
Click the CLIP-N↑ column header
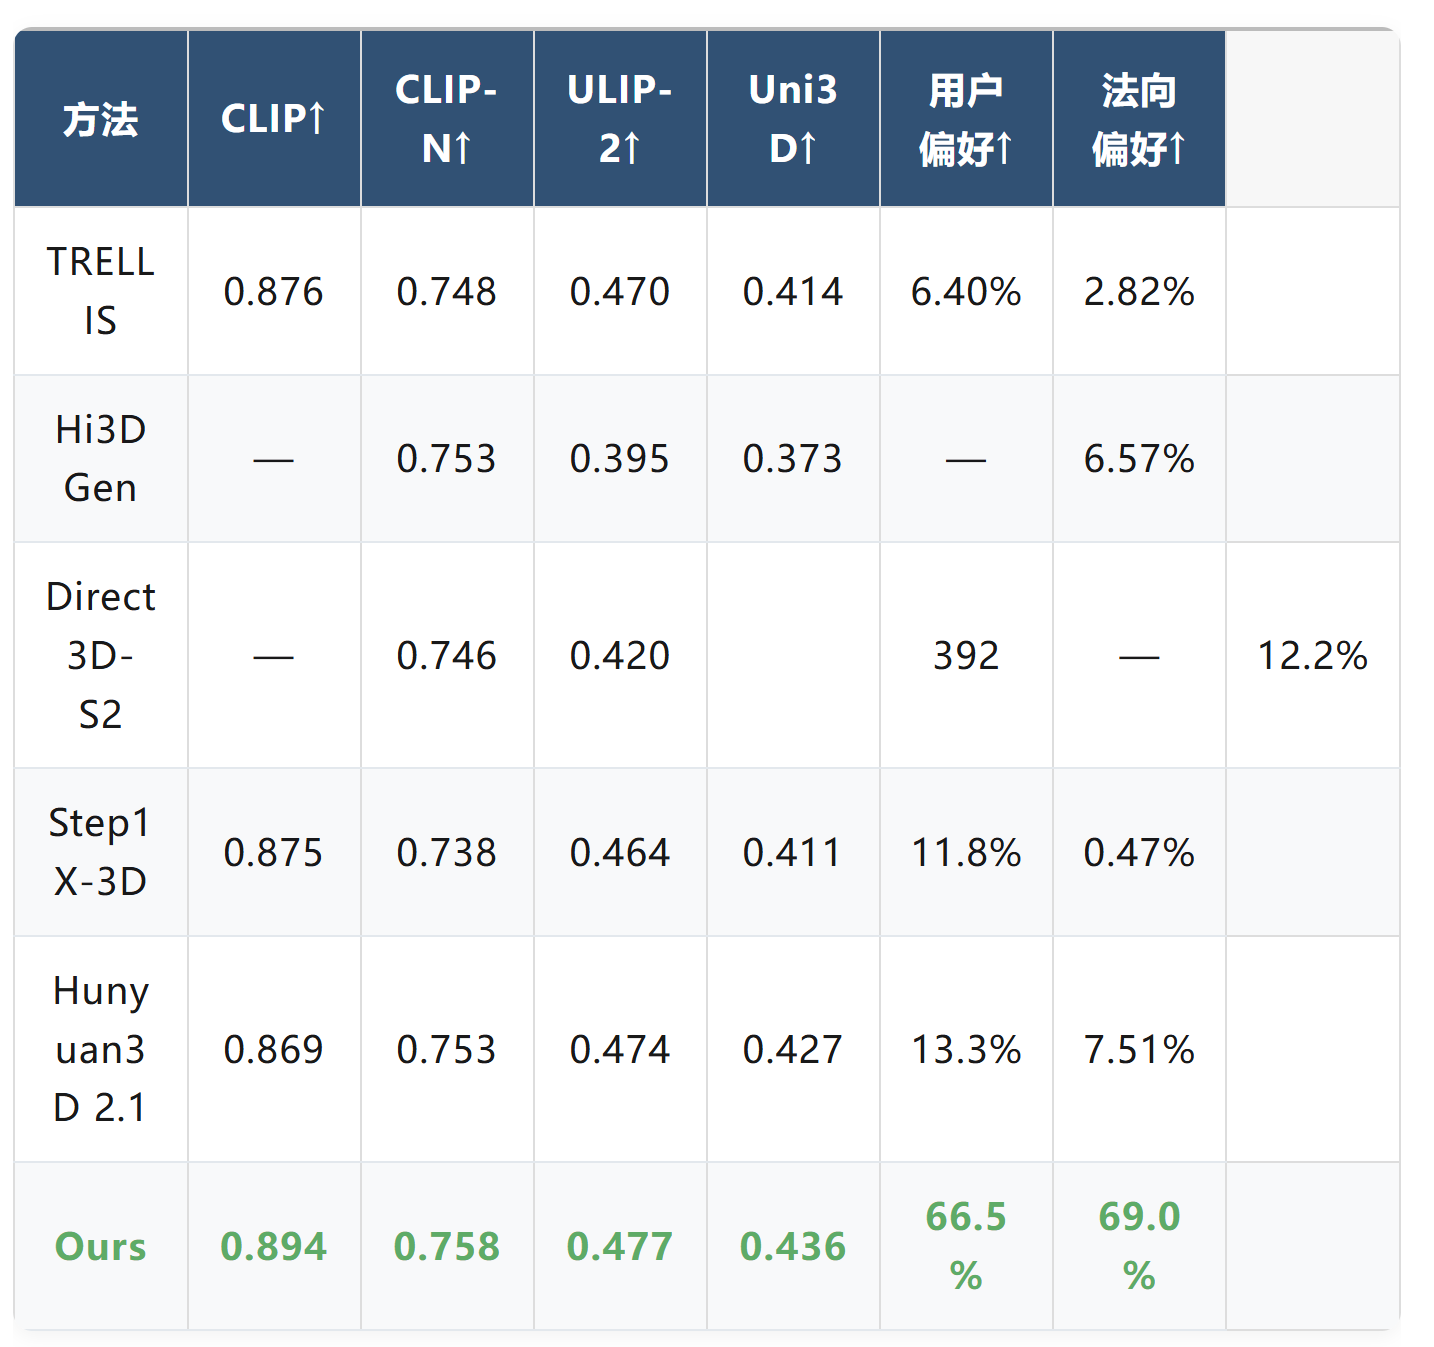pyautogui.click(x=447, y=119)
